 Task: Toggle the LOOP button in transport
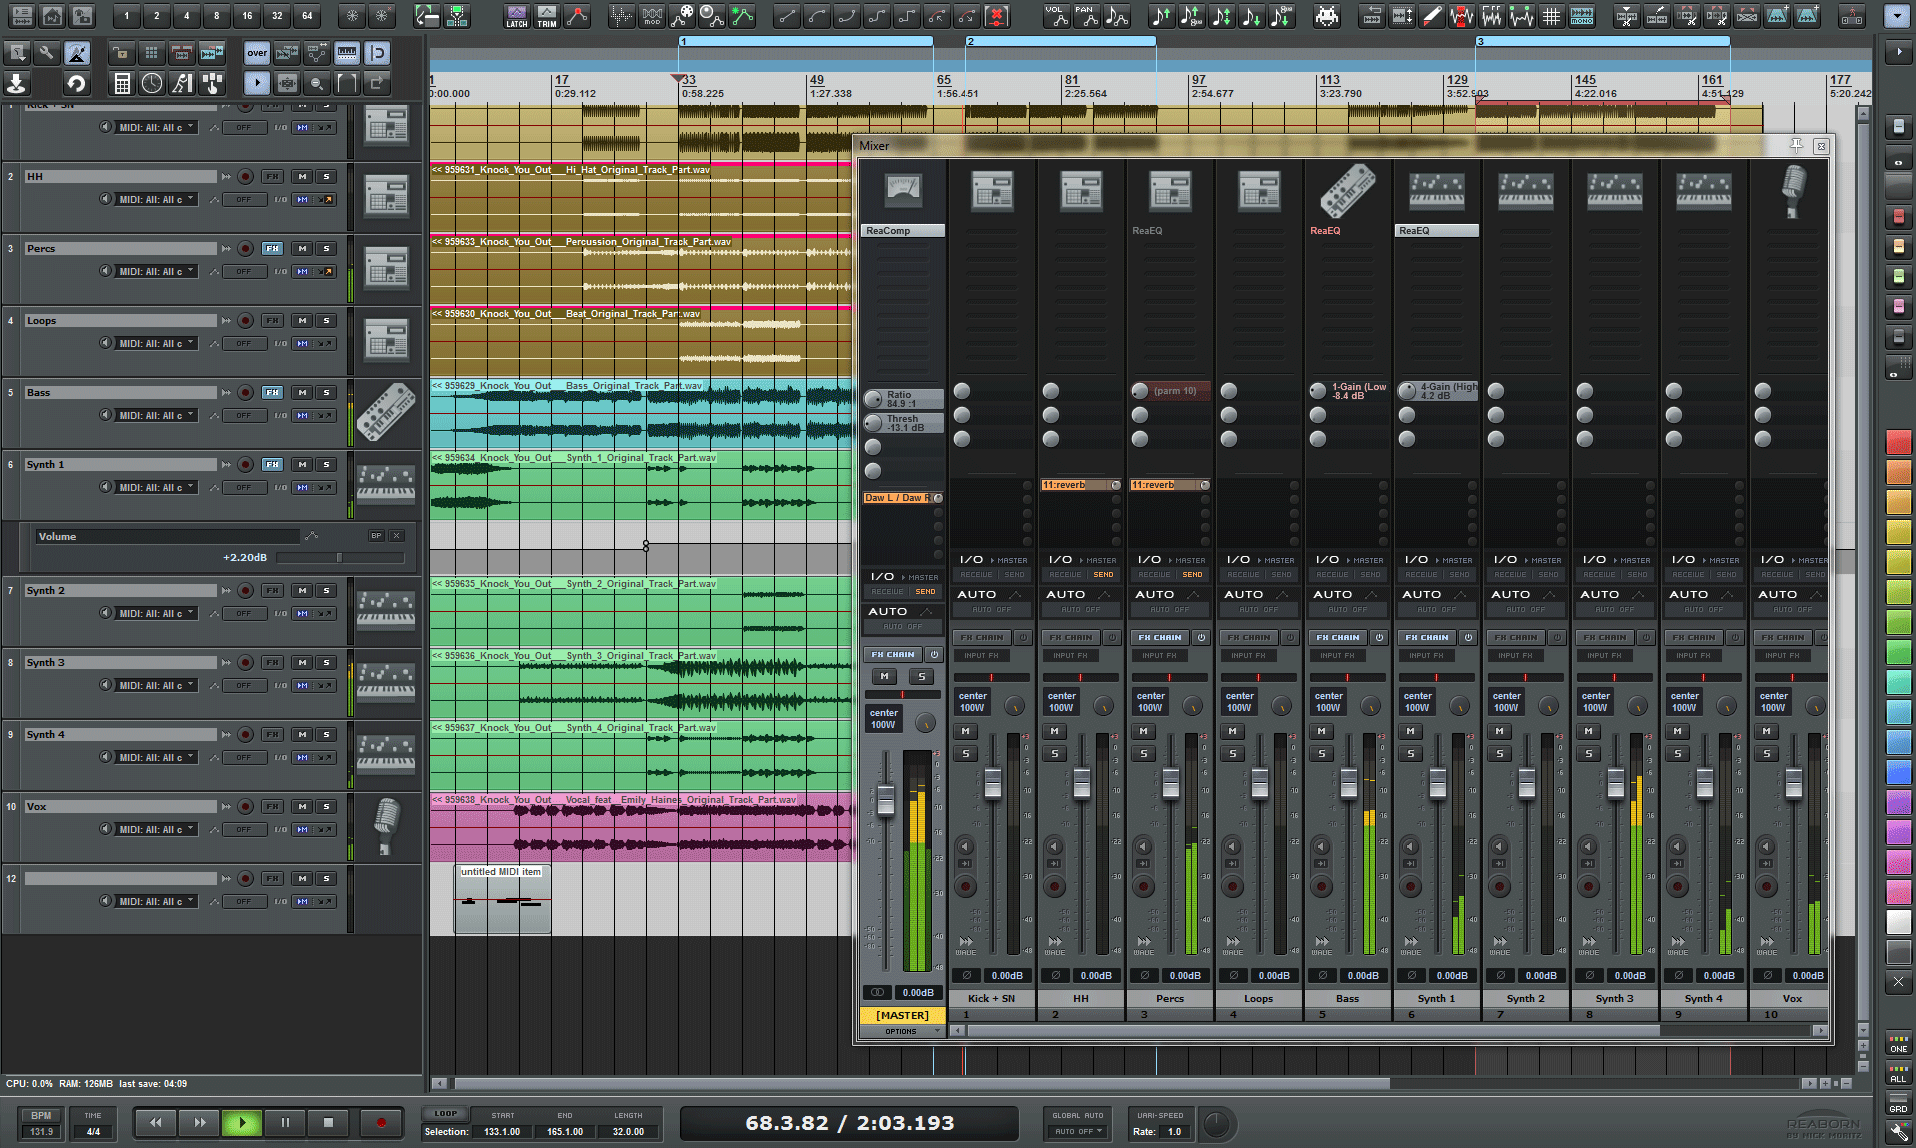point(446,1113)
